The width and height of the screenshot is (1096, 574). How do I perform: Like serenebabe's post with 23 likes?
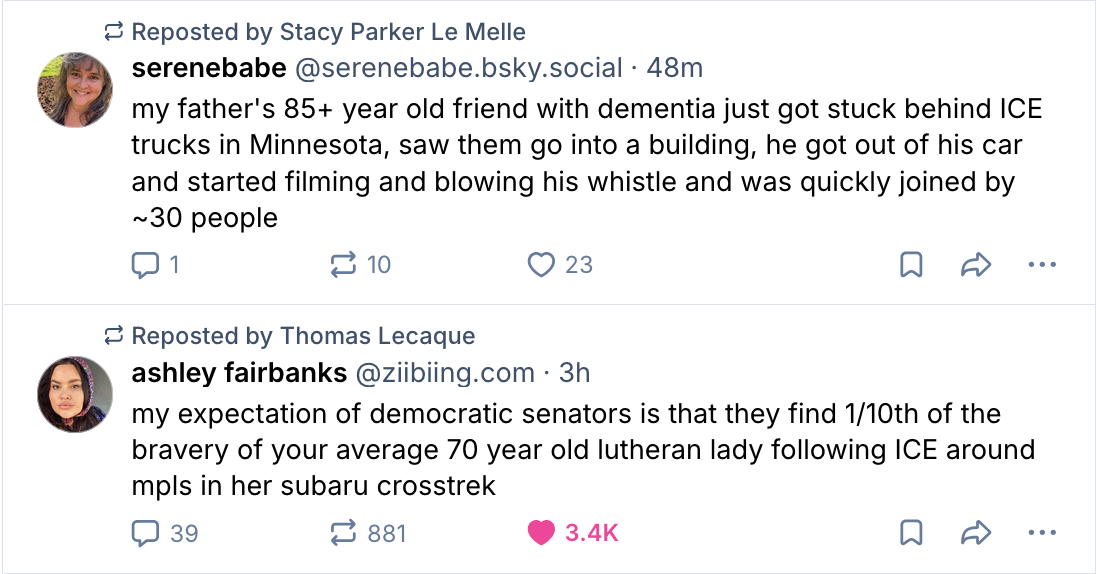point(541,265)
